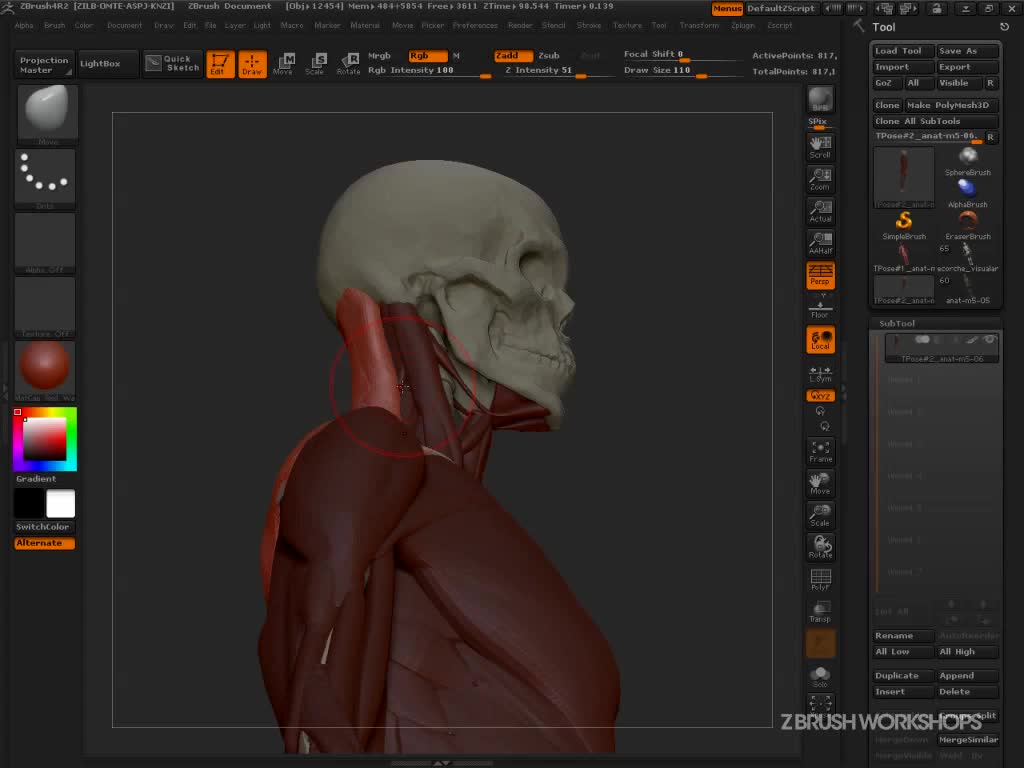Select the Scale transform icon in top shelf

(315, 64)
